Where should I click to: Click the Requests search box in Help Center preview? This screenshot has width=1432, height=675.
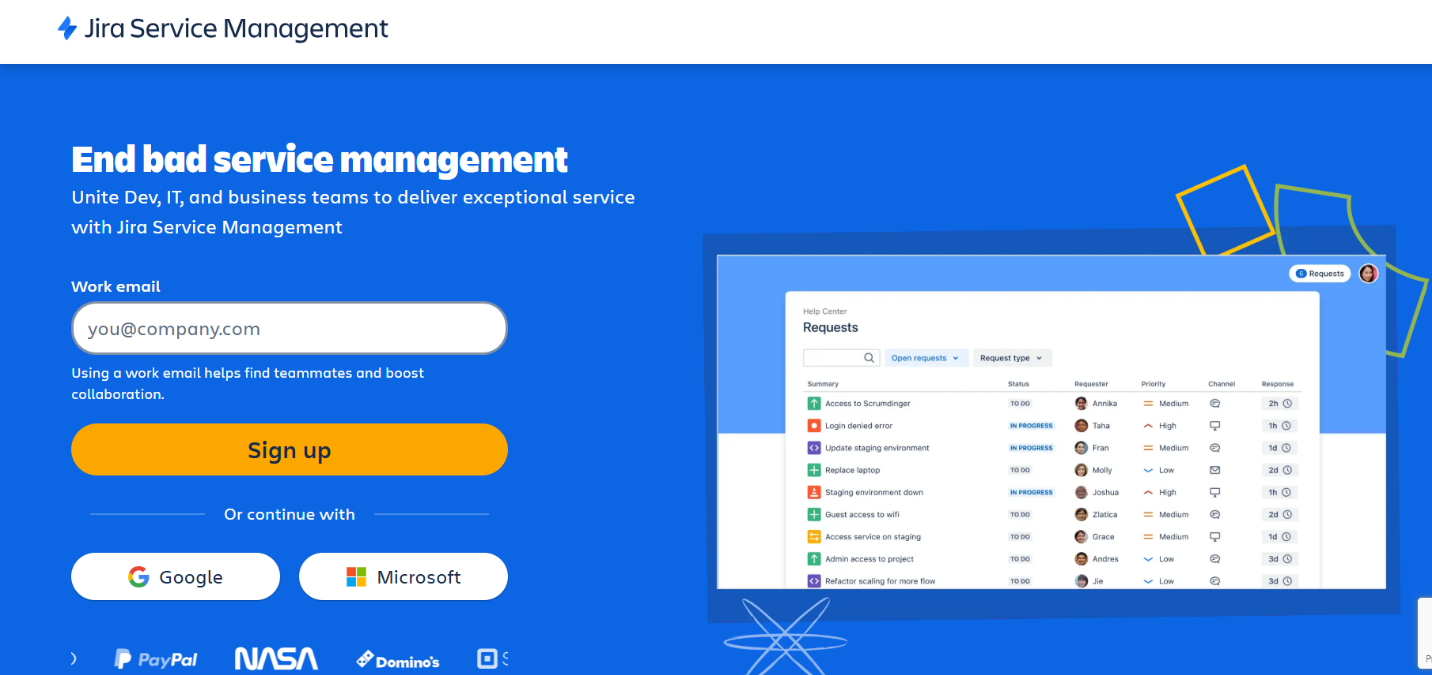841,357
